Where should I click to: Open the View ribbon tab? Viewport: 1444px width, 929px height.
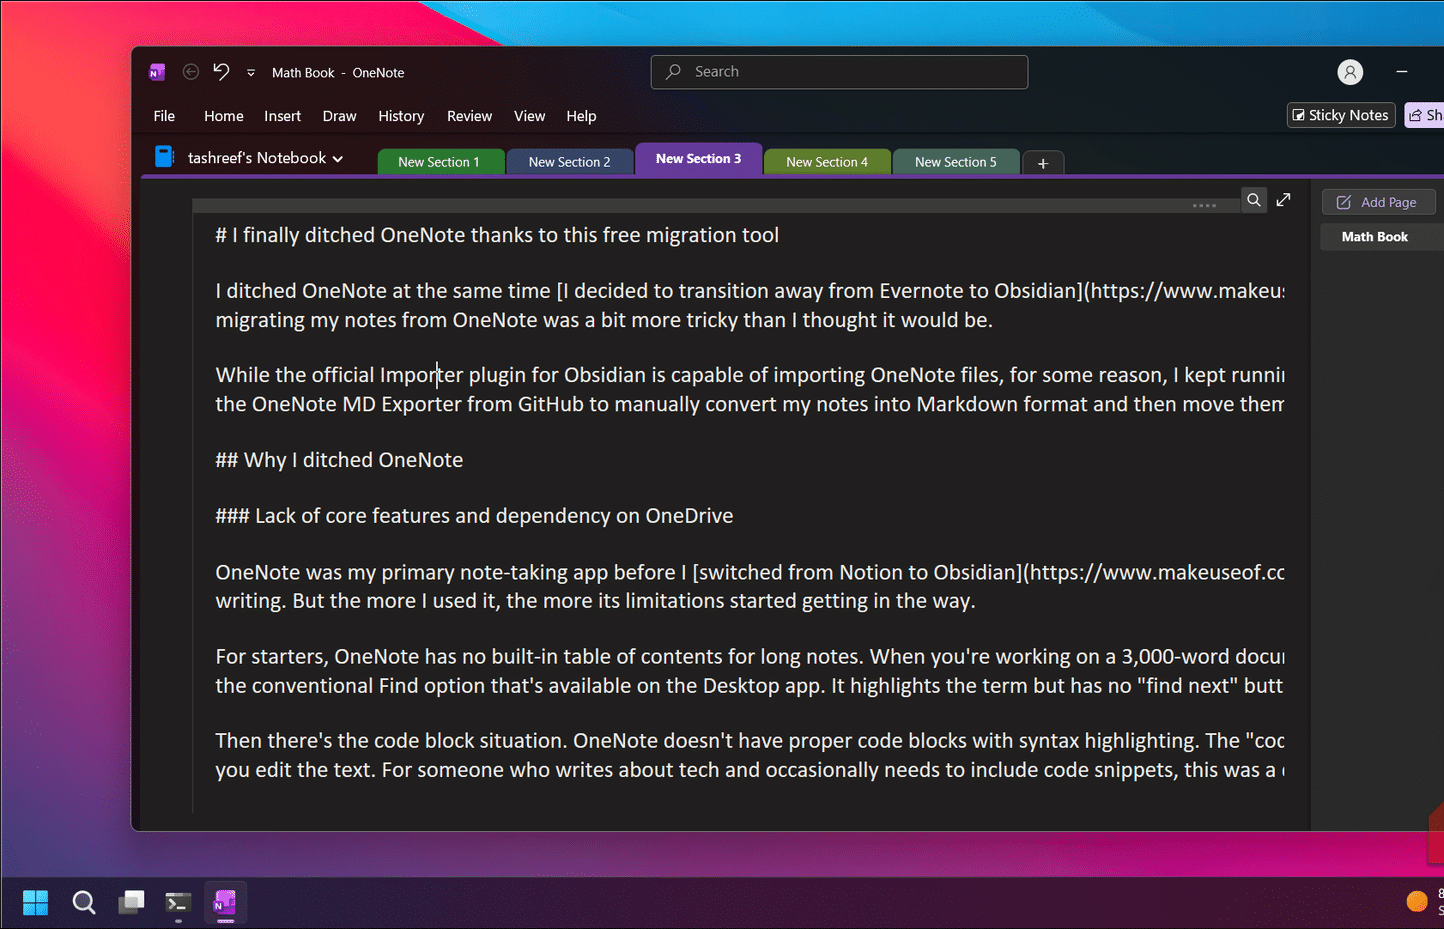pos(529,116)
